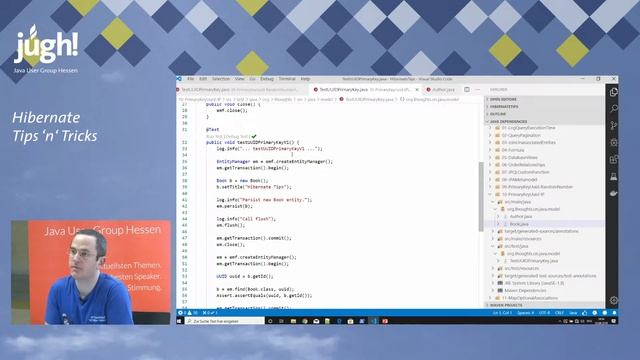Image resolution: width=640 pixels, height=360 pixels.
Task: Collapse the Java Dependencies section
Action: click(544, 121)
